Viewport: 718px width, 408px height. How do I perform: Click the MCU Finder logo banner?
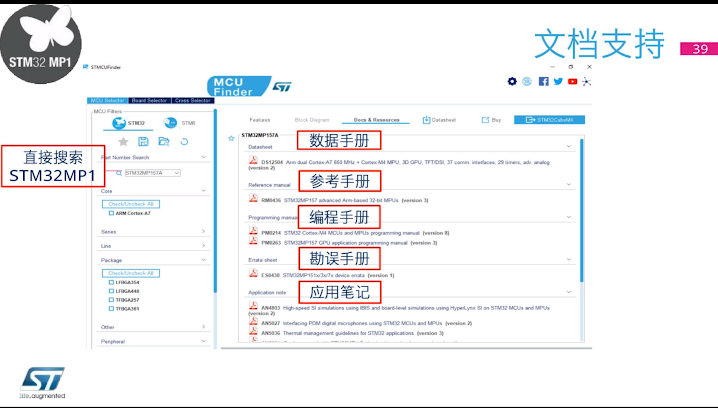point(237,86)
